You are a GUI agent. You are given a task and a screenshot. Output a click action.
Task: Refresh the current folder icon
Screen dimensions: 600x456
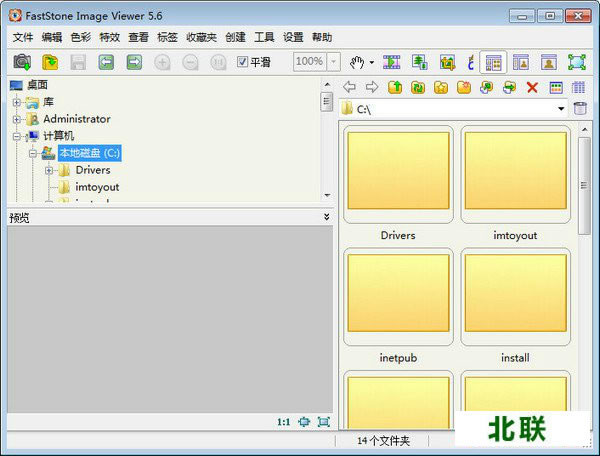pos(418,87)
